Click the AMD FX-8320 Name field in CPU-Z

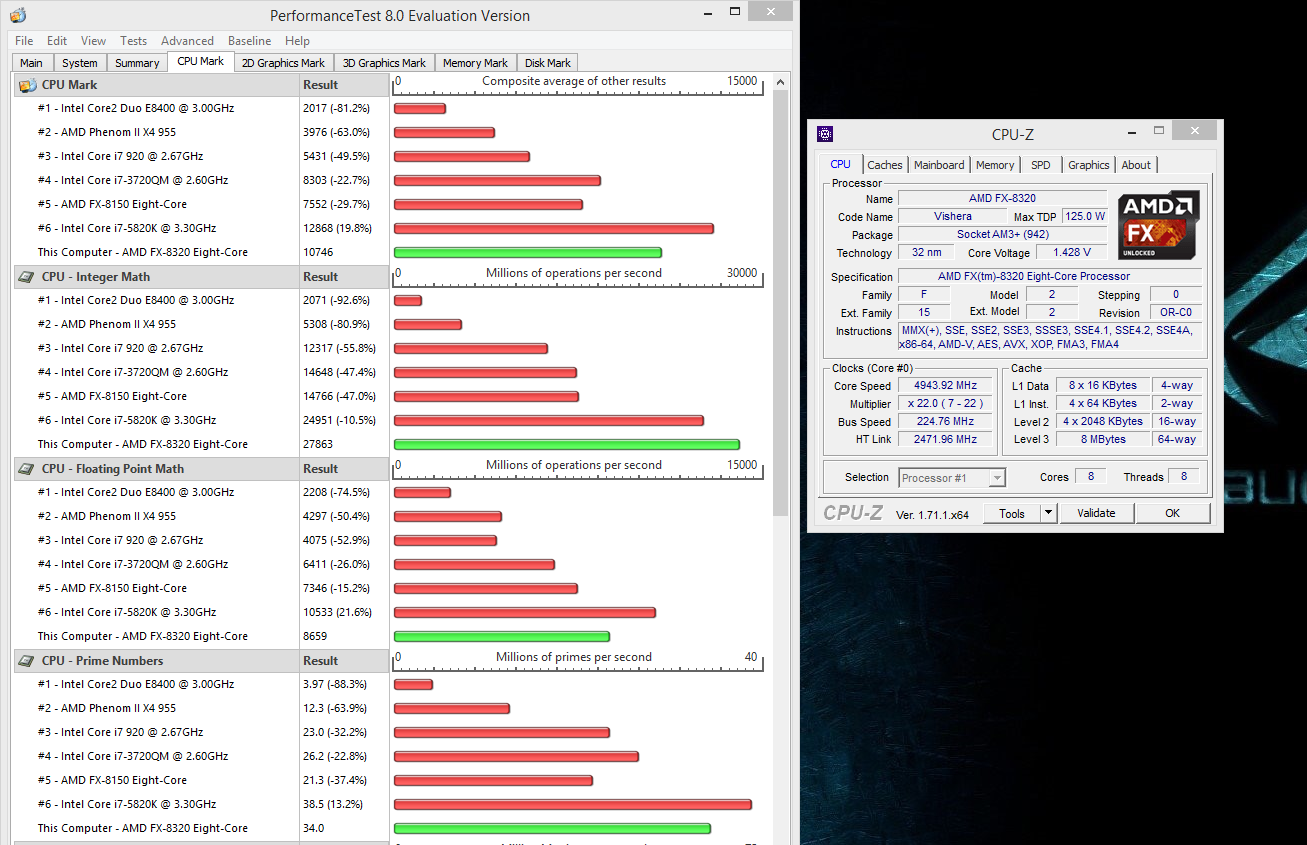coord(1002,199)
